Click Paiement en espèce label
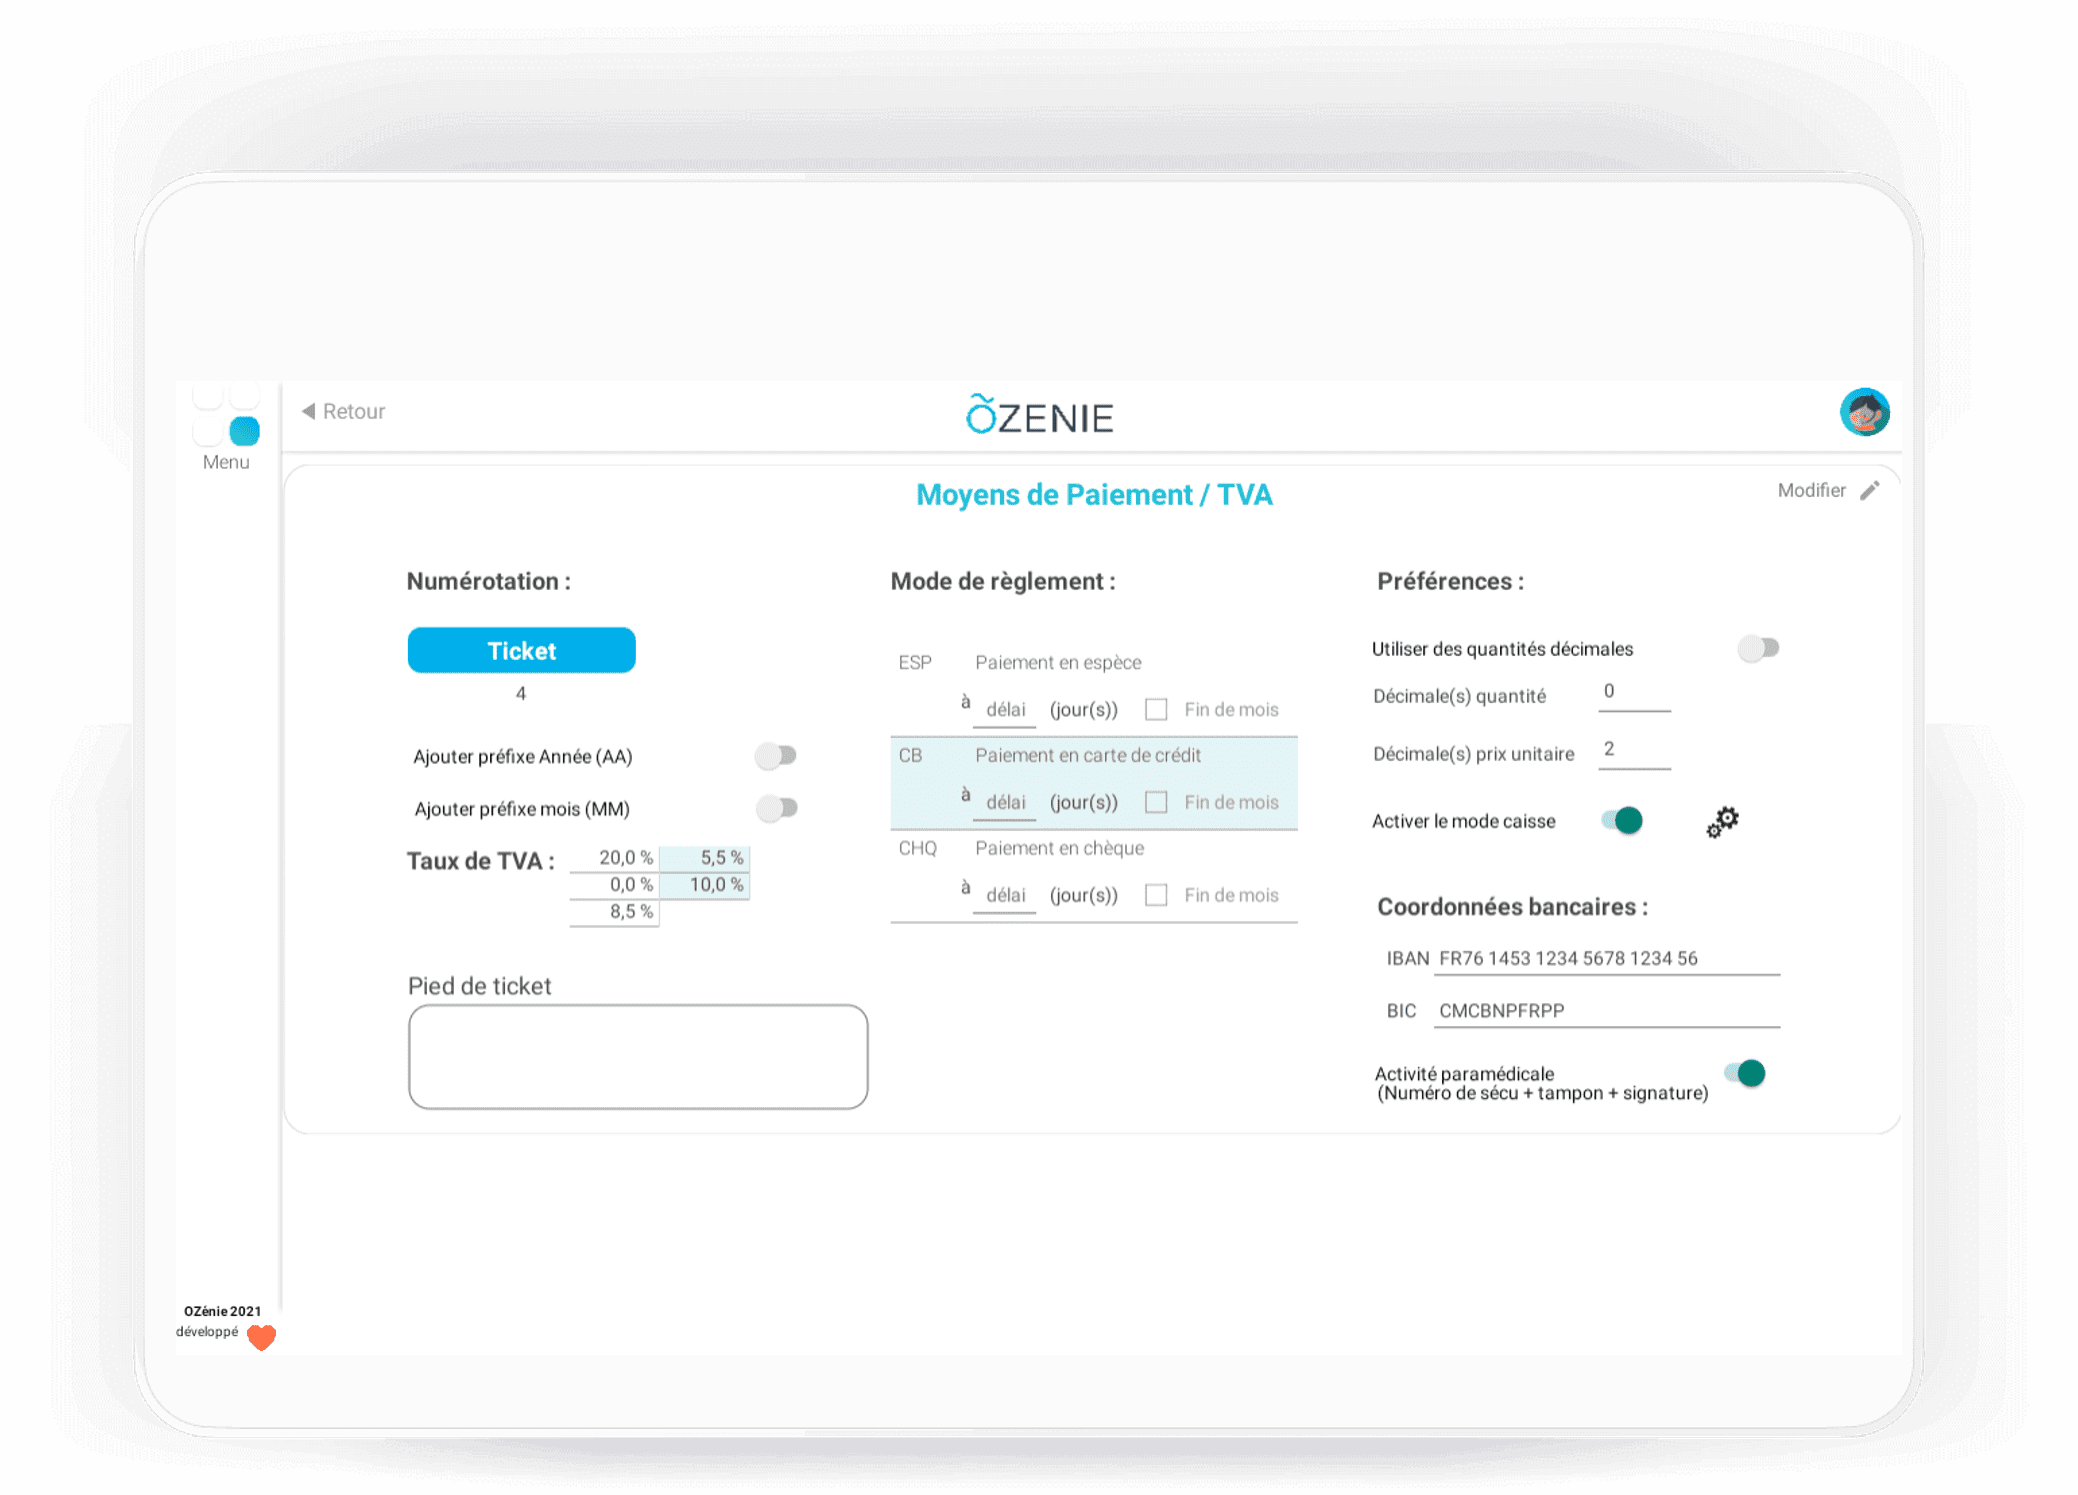 pos(1058,662)
